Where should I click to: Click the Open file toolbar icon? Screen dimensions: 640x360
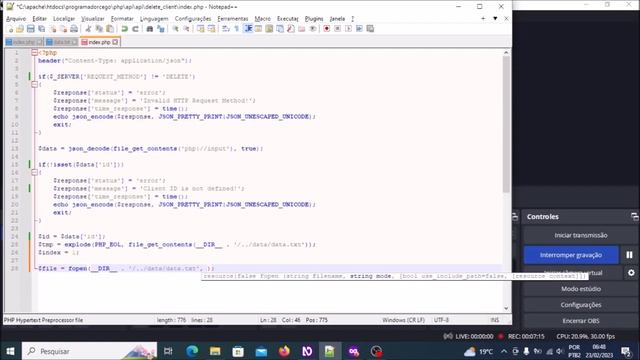tap(20, 29)
